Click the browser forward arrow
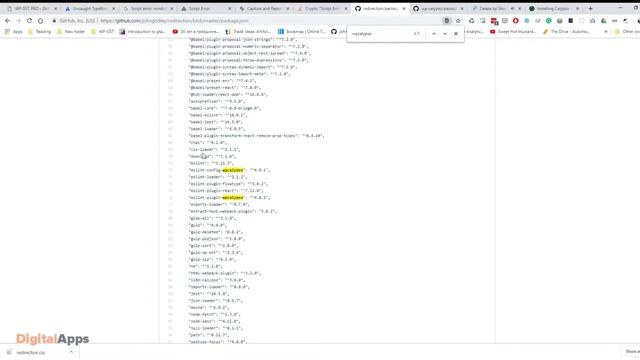The image size is (640, 360). pyautogui.click(x=18, y=20)
